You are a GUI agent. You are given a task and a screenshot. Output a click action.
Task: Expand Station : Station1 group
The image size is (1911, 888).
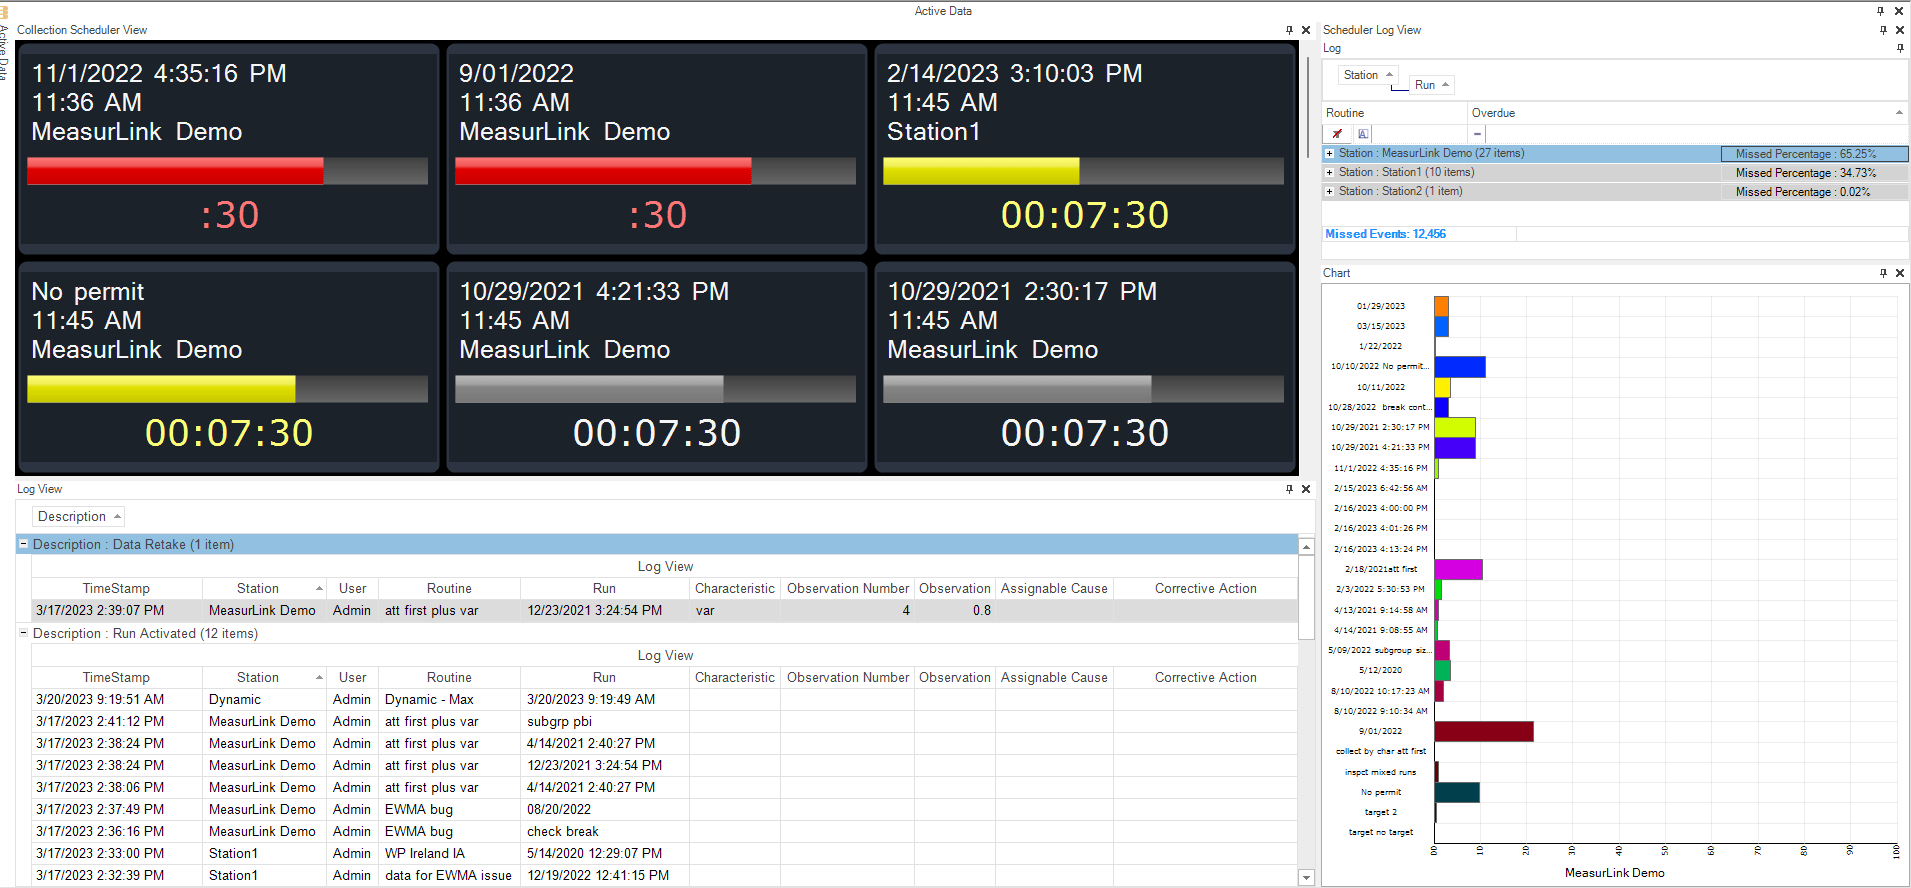pos(1329,173)
